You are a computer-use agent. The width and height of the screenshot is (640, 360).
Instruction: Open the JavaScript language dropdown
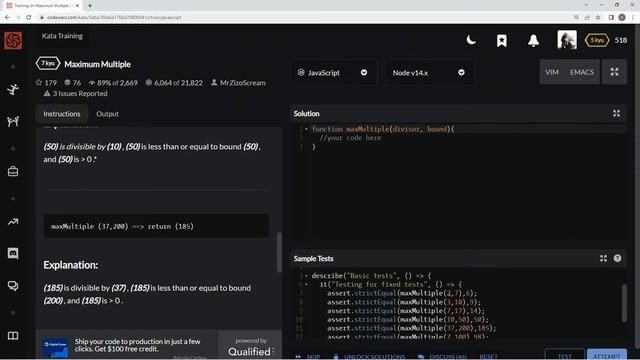333,73
